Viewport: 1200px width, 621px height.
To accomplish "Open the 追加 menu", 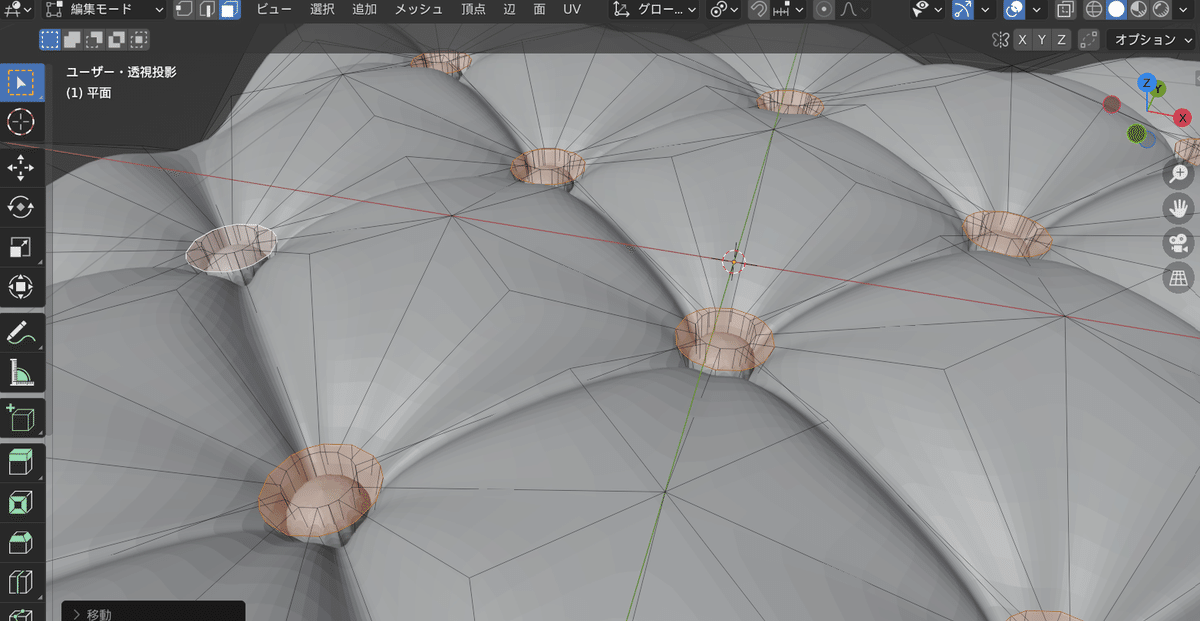I will coord(365,10).
